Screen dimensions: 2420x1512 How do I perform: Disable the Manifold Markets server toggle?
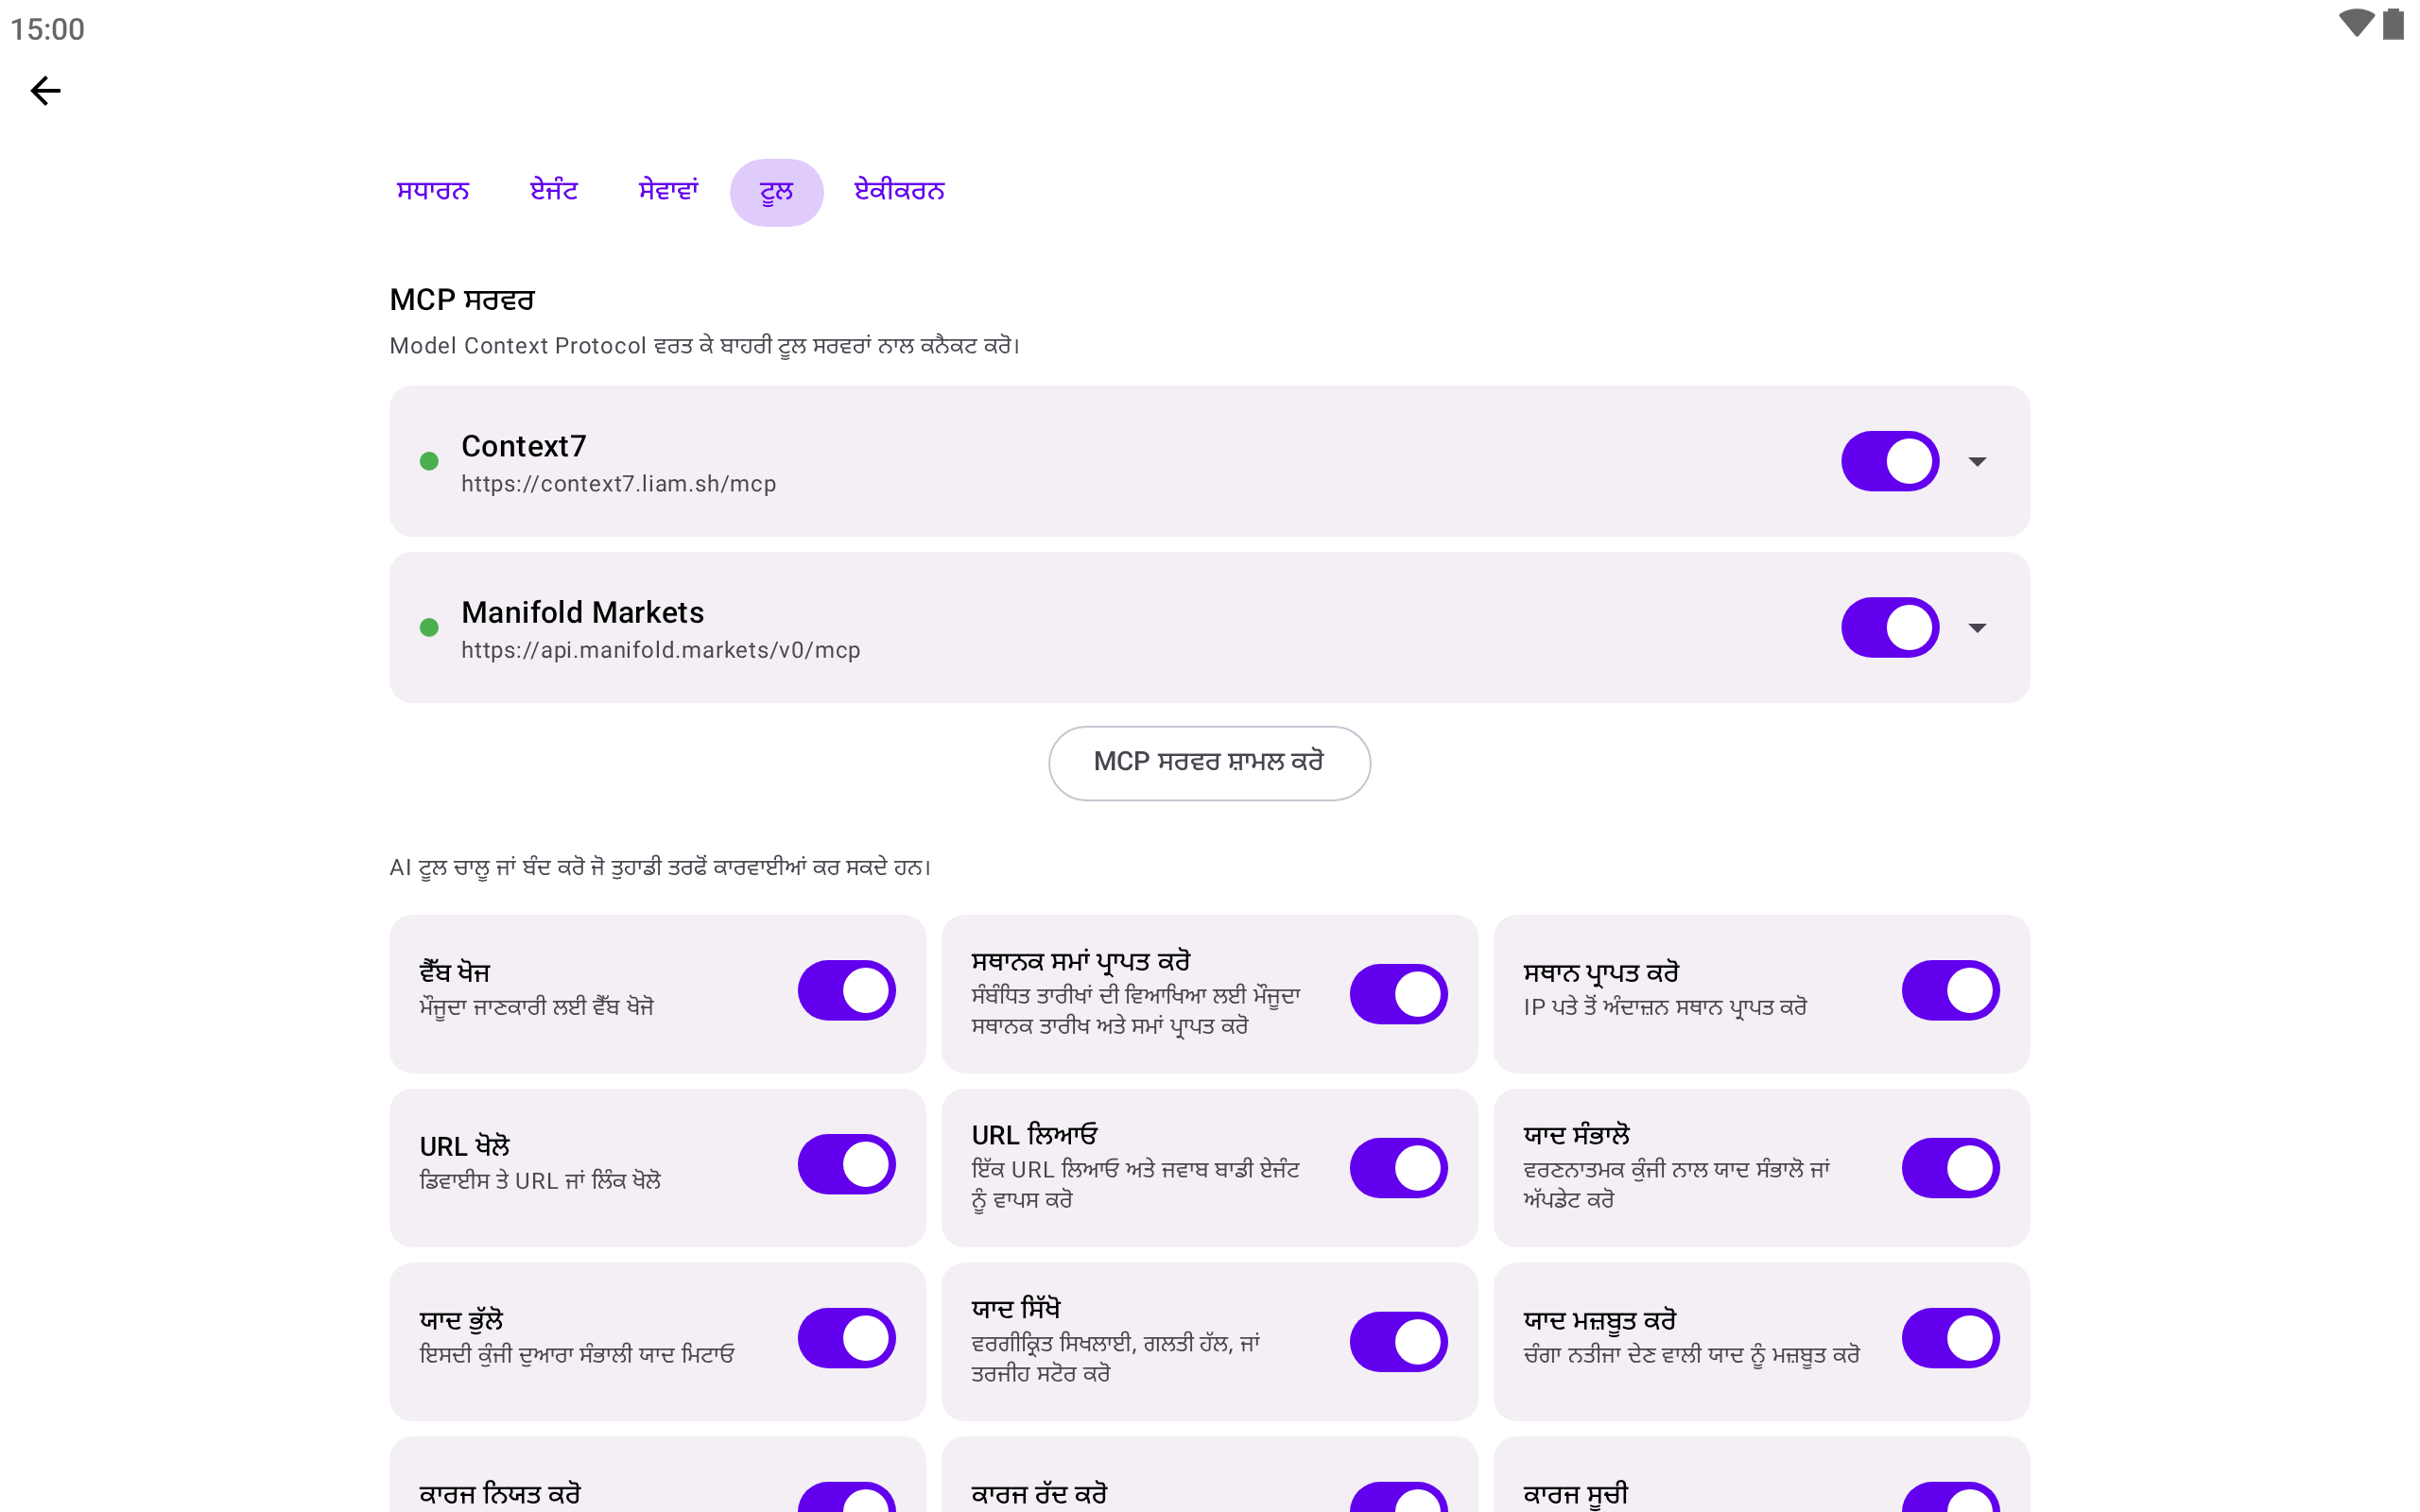(x=1890, y=627)
